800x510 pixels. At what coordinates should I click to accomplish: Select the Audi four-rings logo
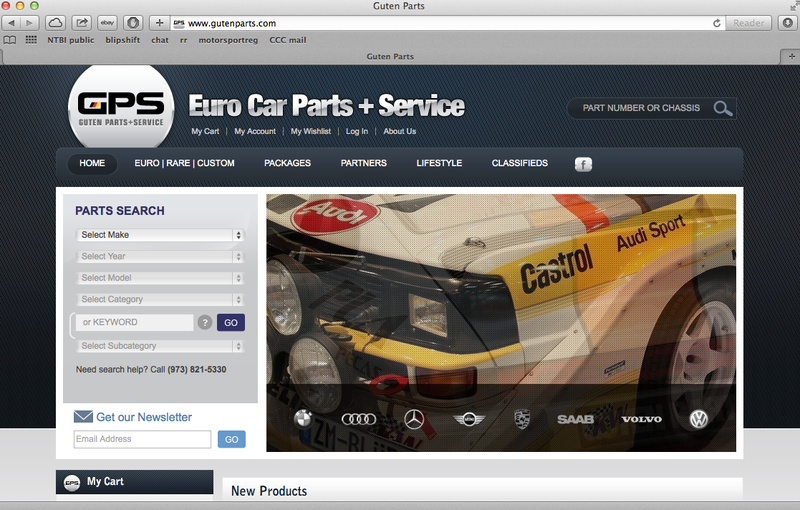click(x=359, y=419)
